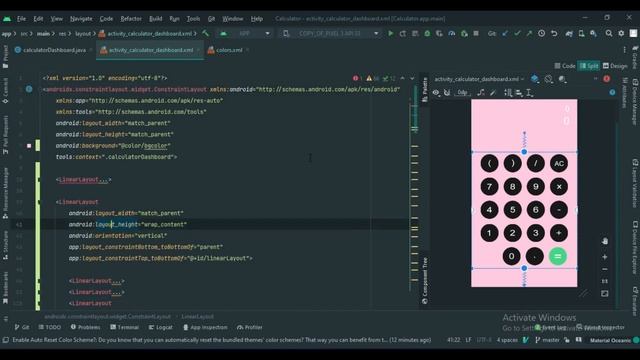Click the master git branch in status bar
Viewport: 640px width, 360px height.
pyautogui.click(x=547, y=340)
